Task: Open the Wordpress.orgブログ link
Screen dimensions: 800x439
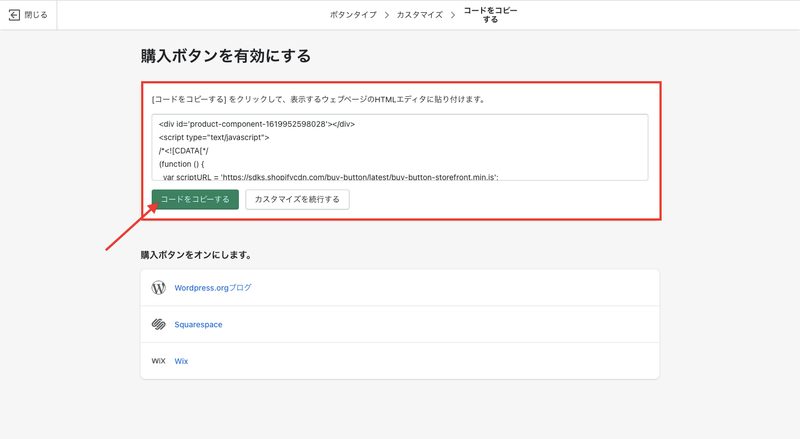Action: 213,288
